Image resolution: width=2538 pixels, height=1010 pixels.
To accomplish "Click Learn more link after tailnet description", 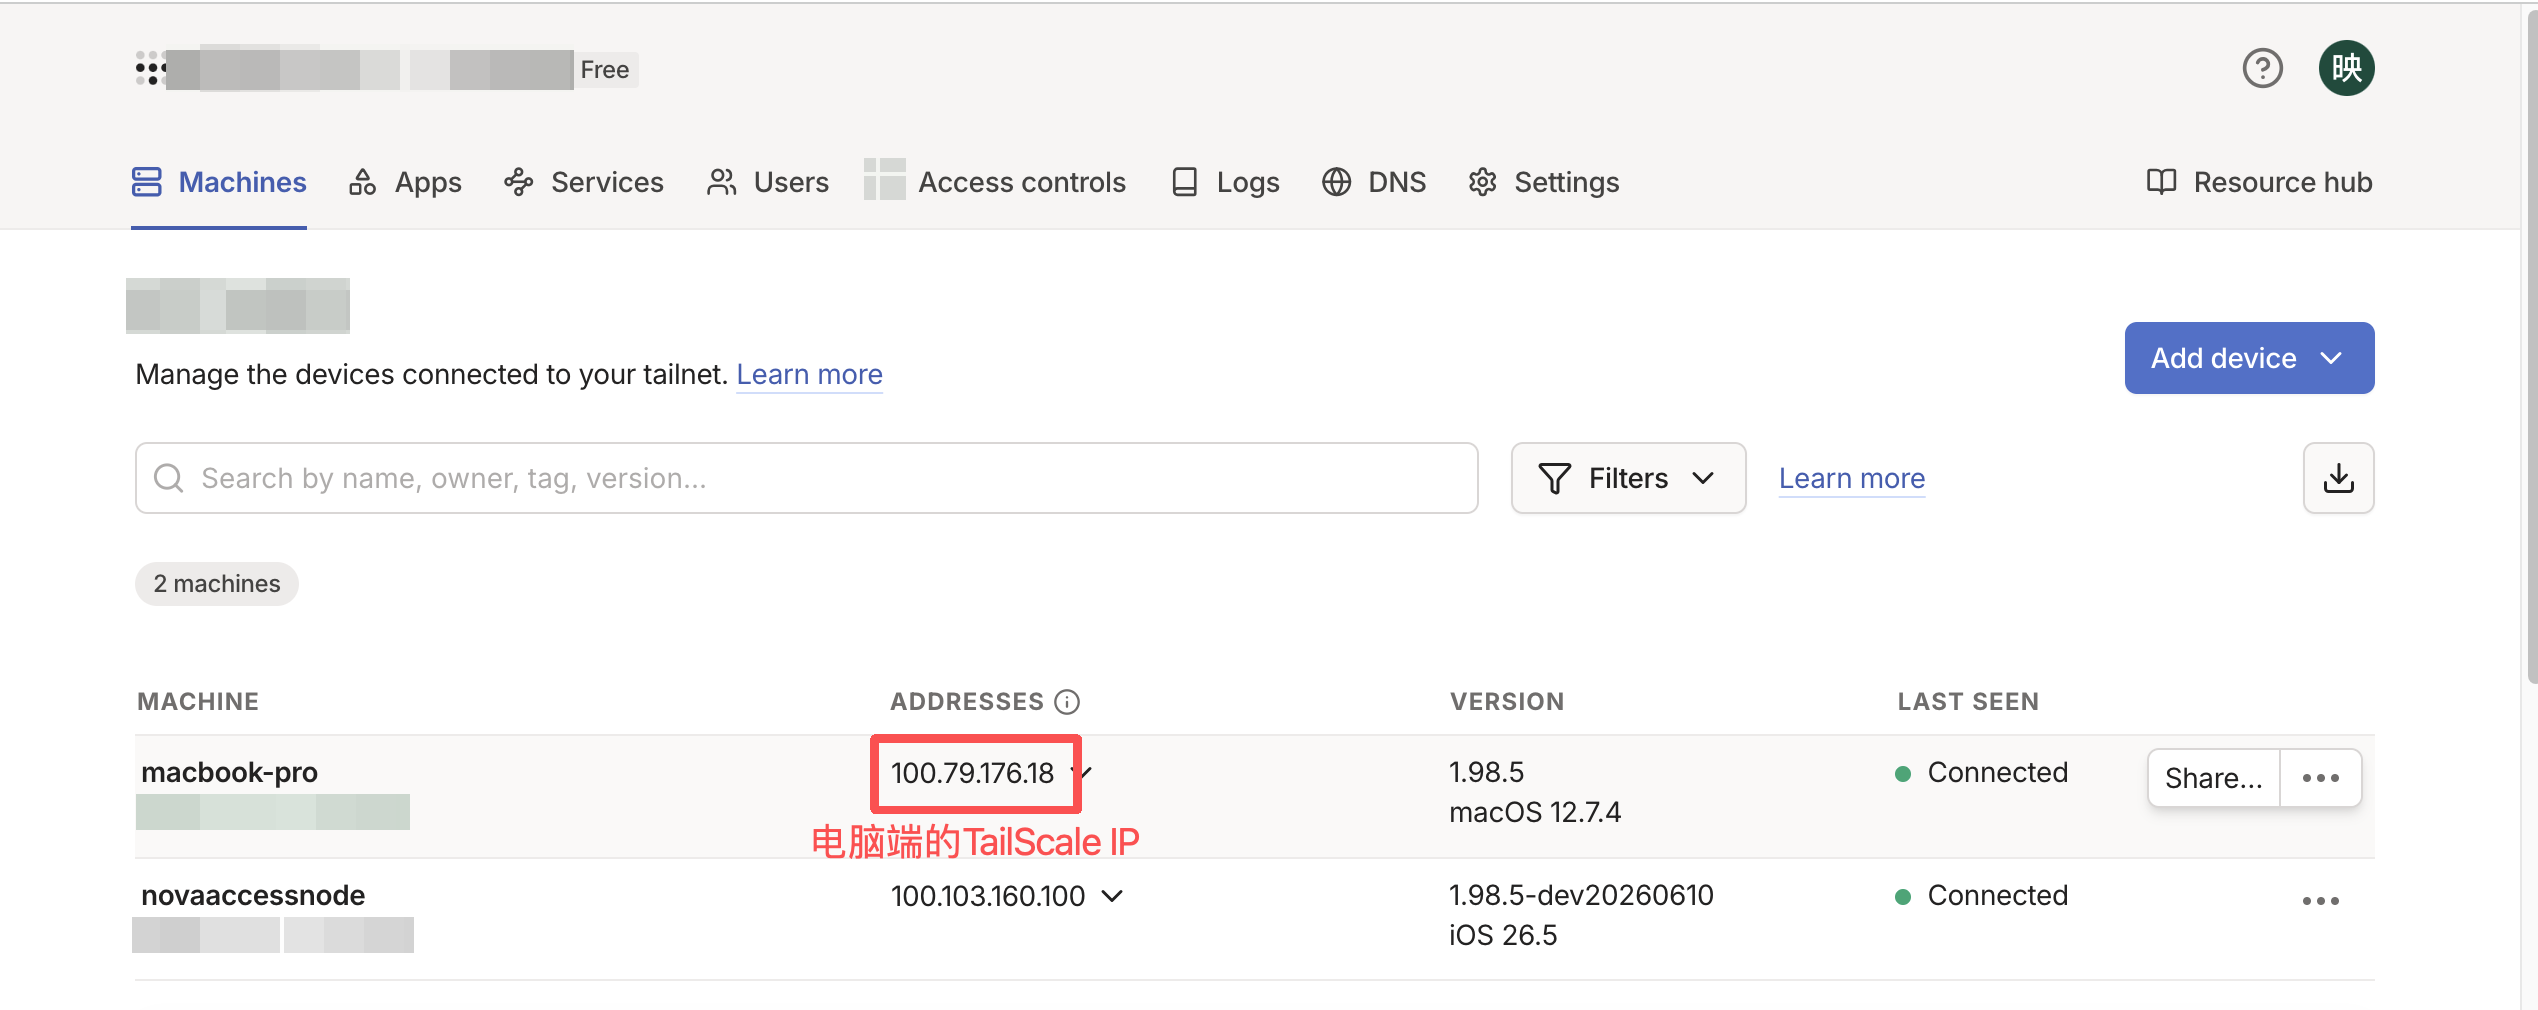I will coord(809,374).
